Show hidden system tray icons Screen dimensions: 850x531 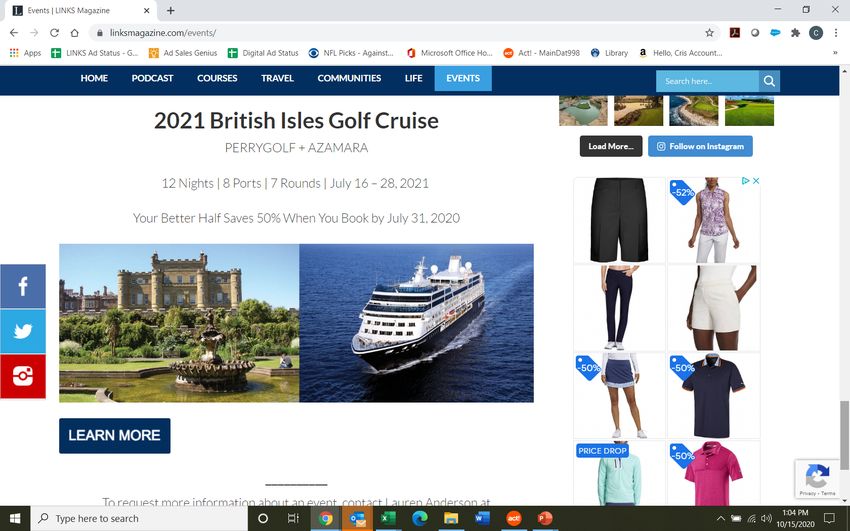pyautogui.click(x=720, y=519)
